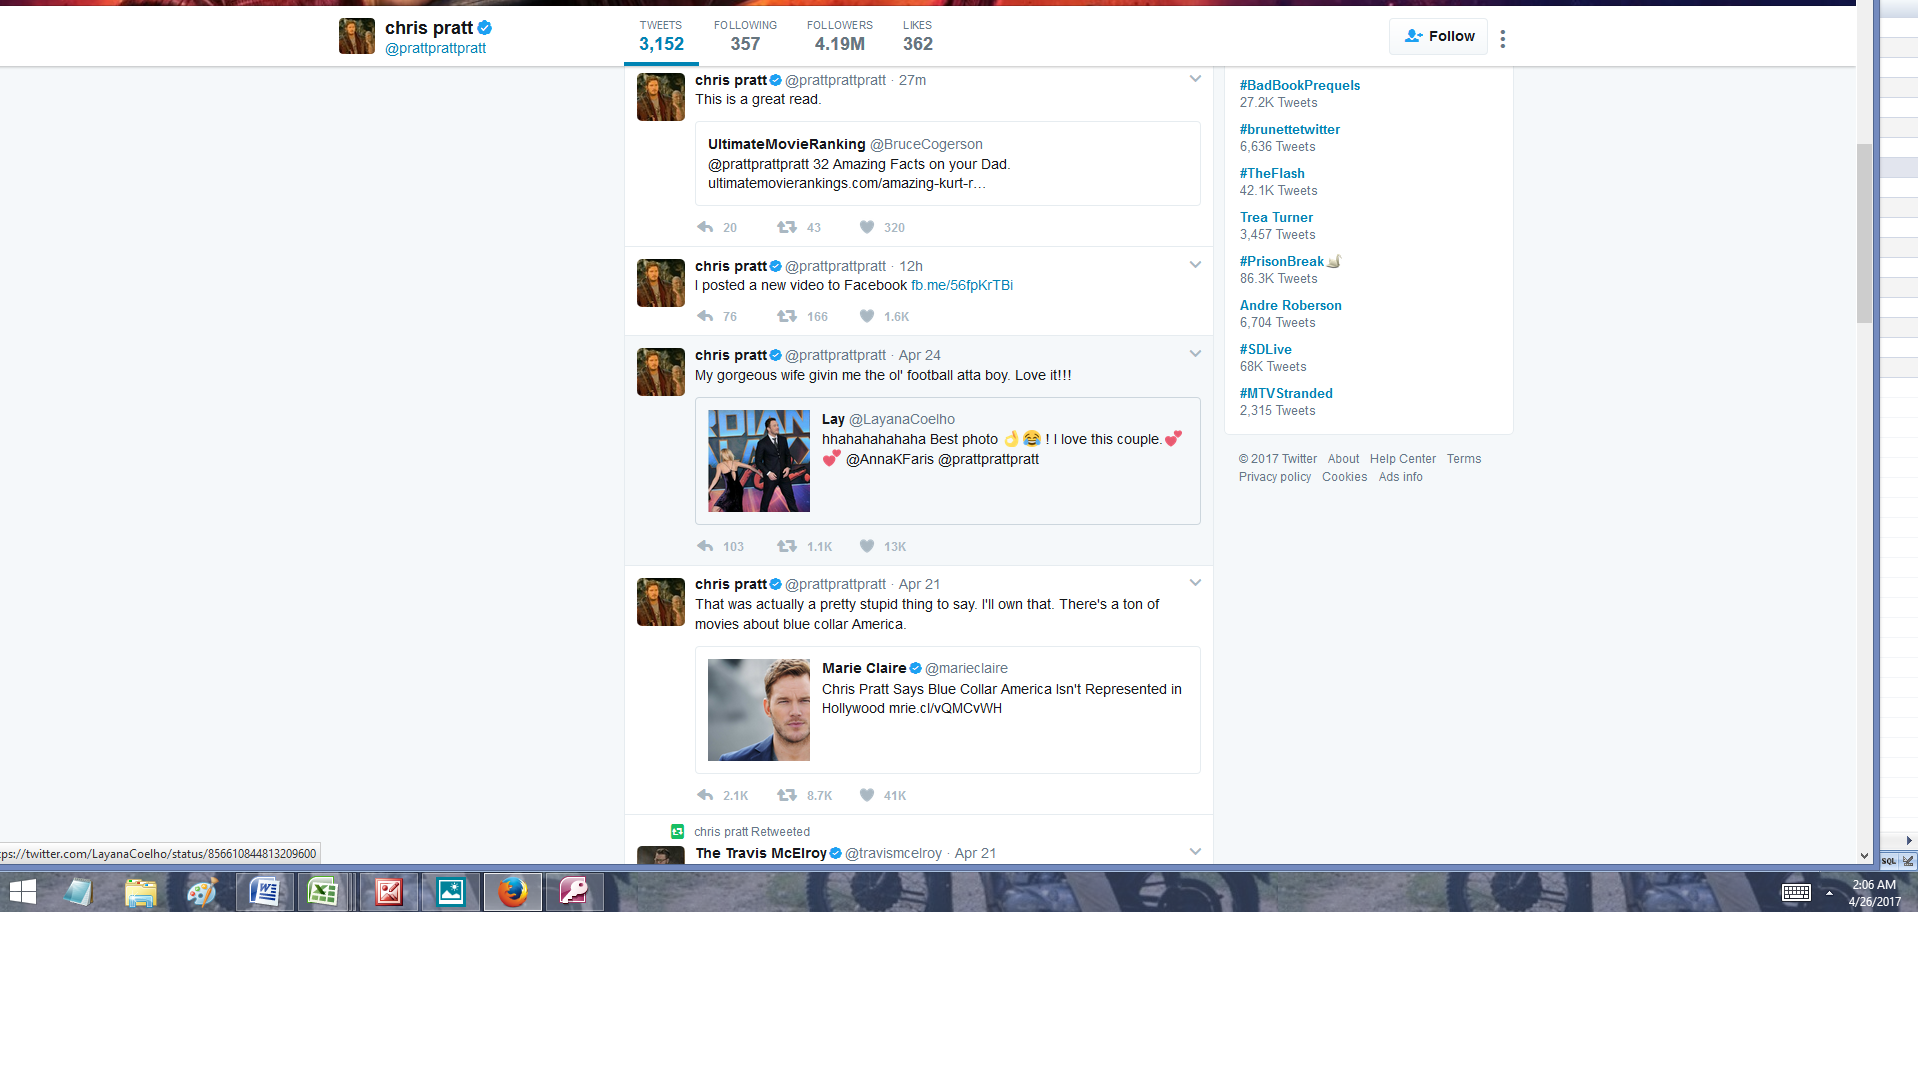Open the #PrisonBreak trend
This screenshot has height=1080, width=1920.
[1282, 262]
